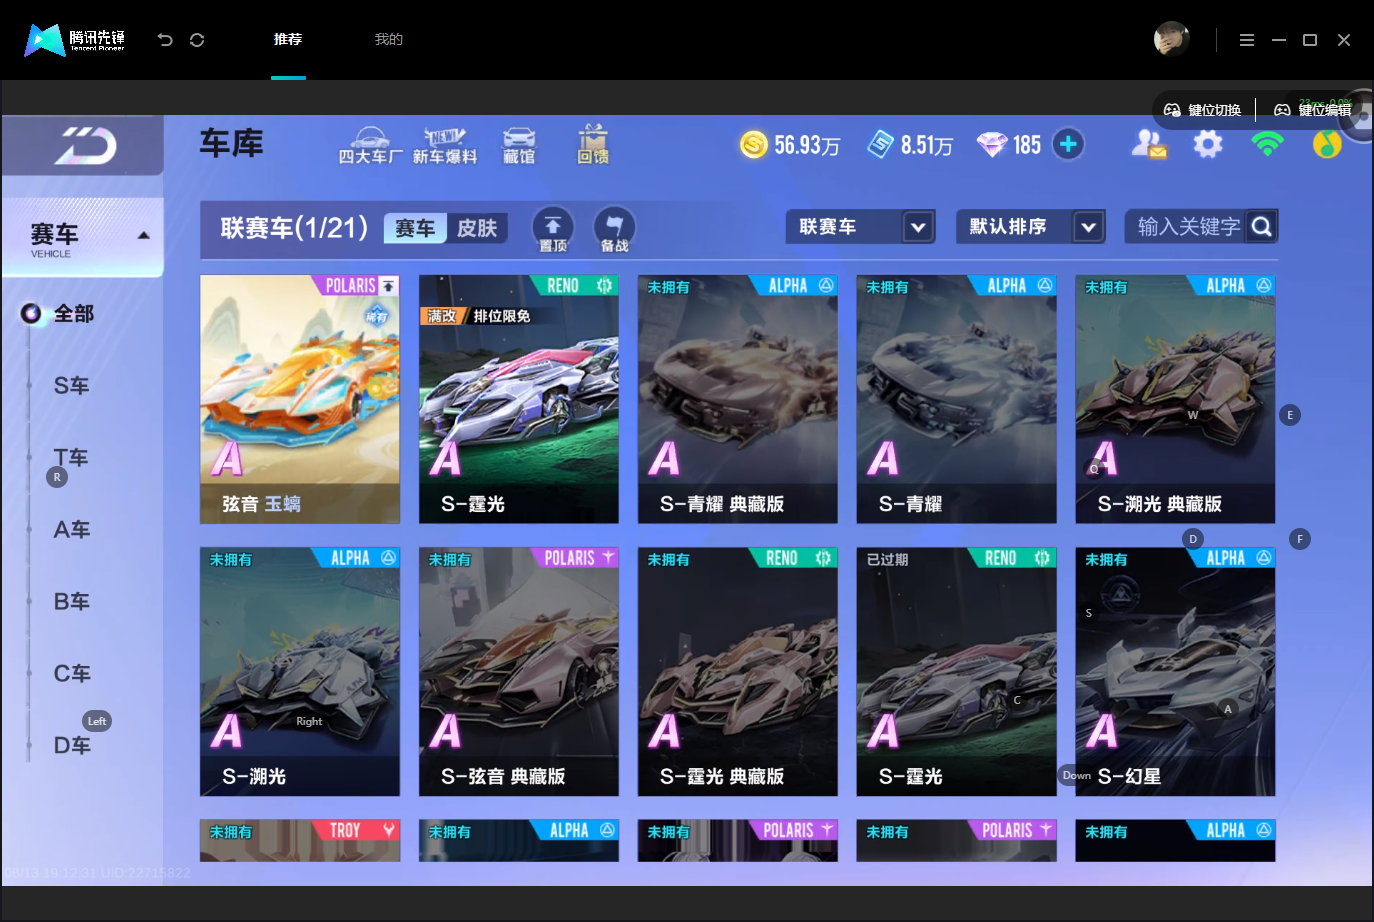
Task: Filter by B车 category
Action: [x=71, y=602]
